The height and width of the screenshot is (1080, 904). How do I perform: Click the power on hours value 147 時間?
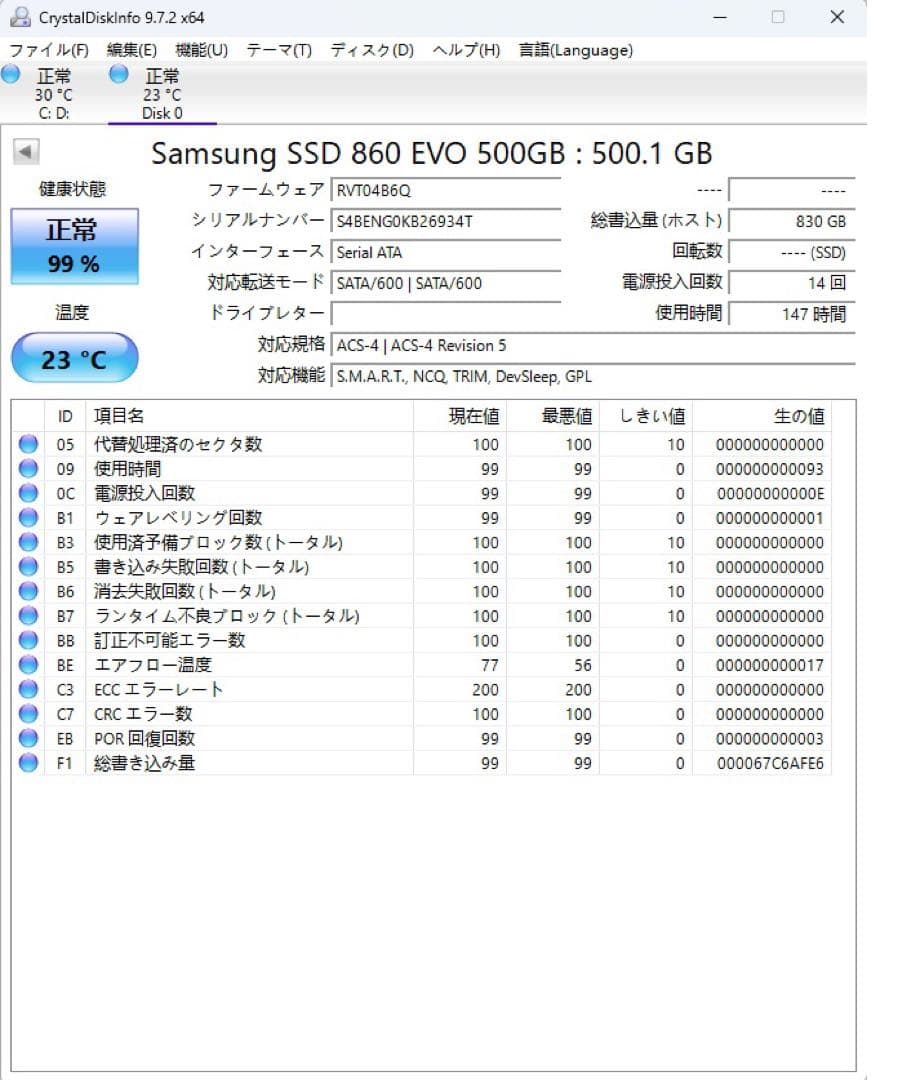pyautogui.click(x=792, y=314)
